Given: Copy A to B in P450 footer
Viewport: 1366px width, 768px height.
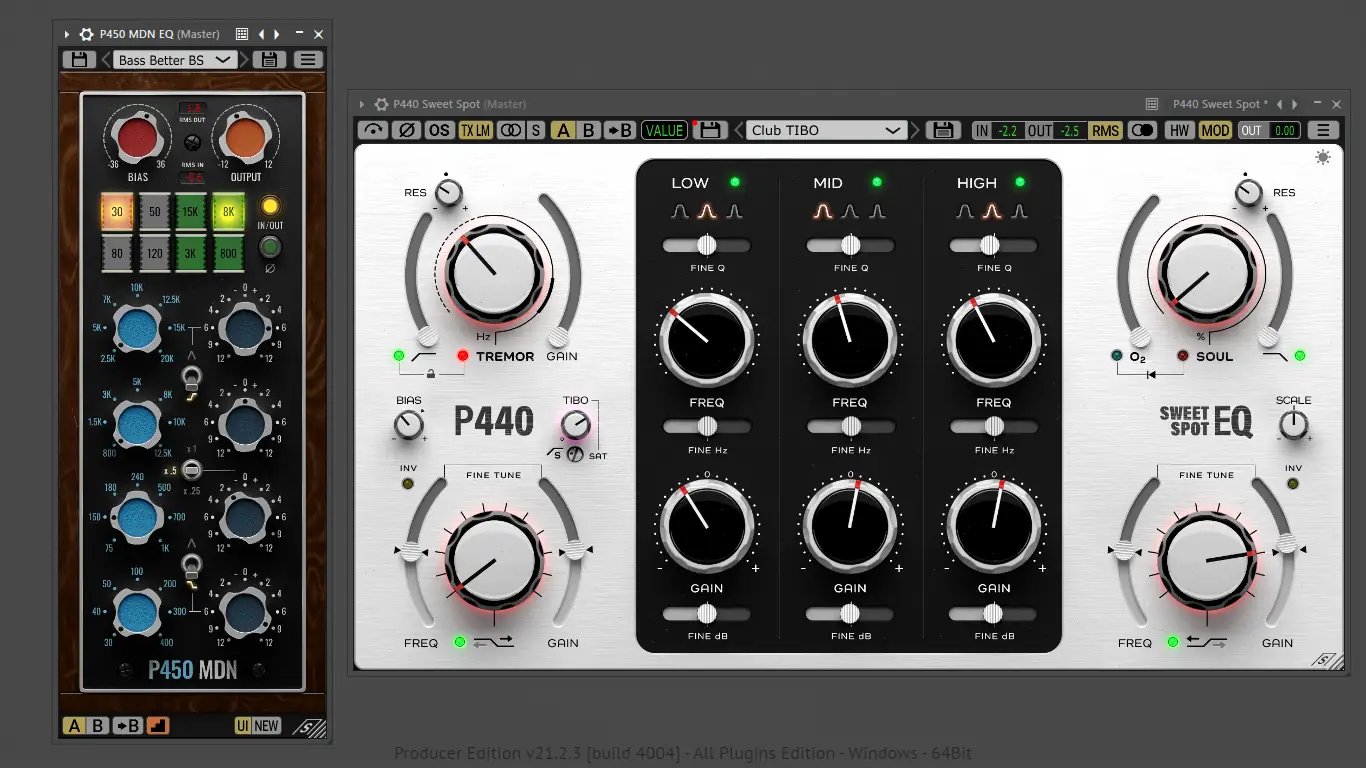Looking at the screenshot, I should pyautogui.click(x=127, y=726).
